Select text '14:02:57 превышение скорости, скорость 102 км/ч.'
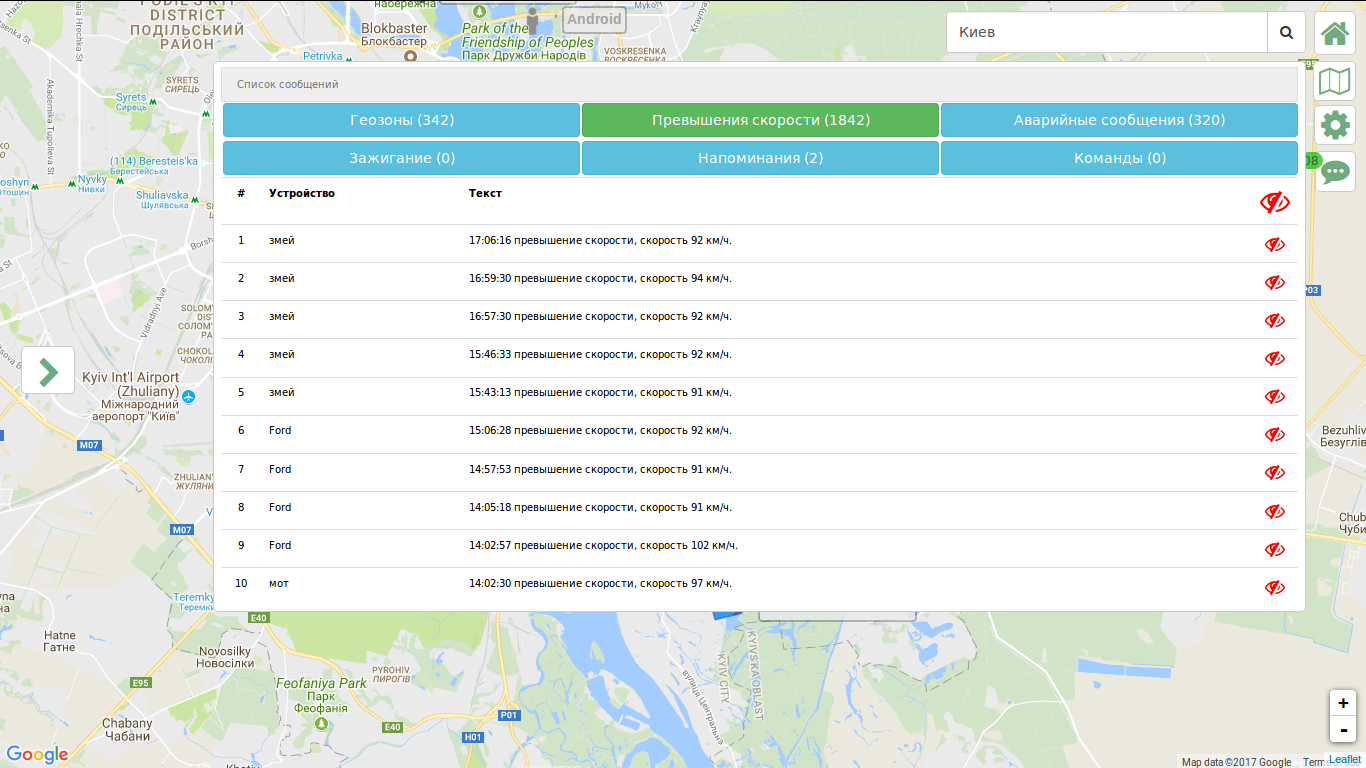This screenshot has width=1366, height=768. (603, 545)
